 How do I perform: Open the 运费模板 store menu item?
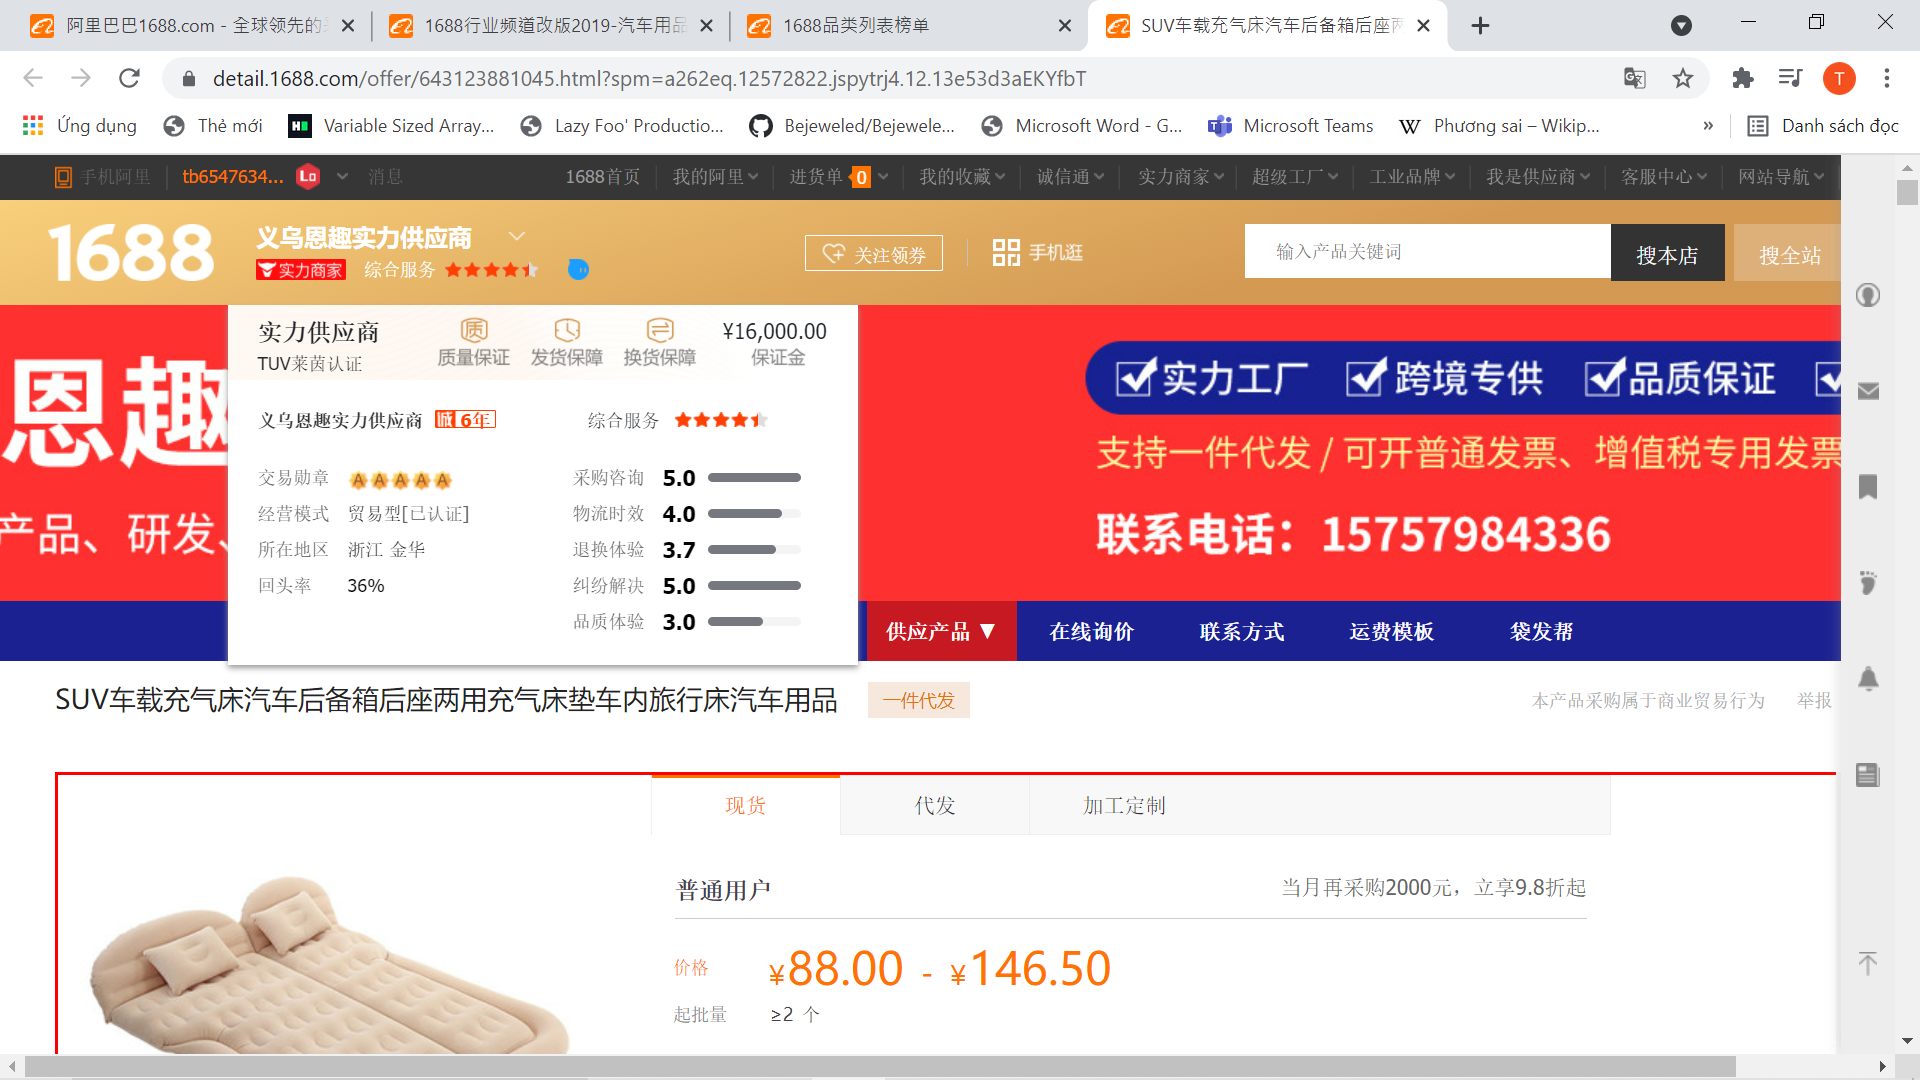click(x=1392, y=632)
